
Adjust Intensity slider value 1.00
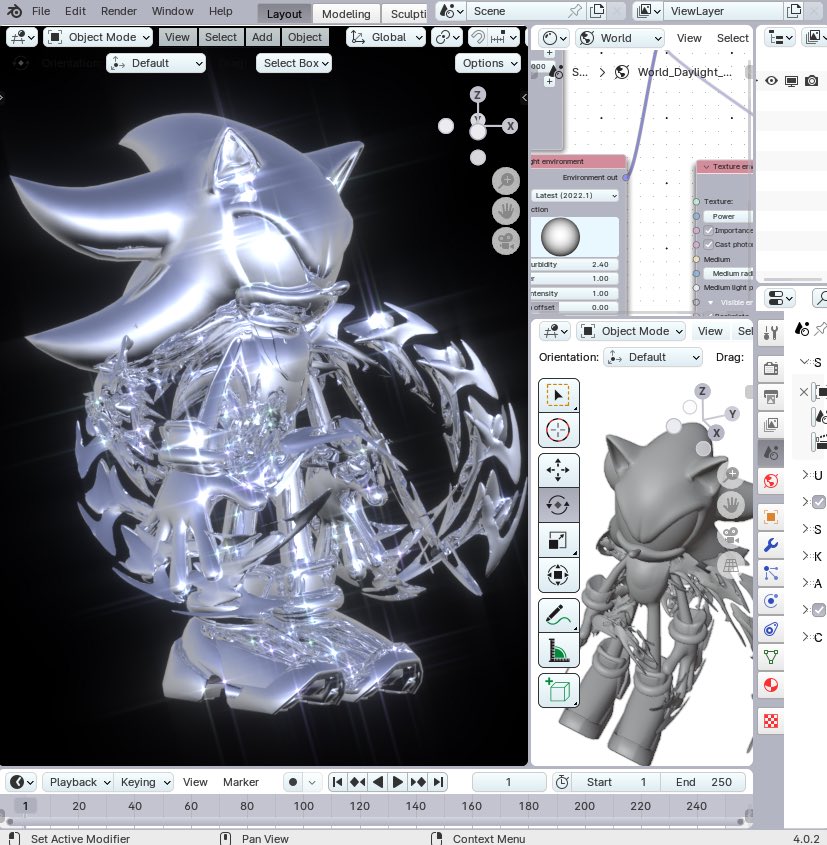(x=575, y=293)
